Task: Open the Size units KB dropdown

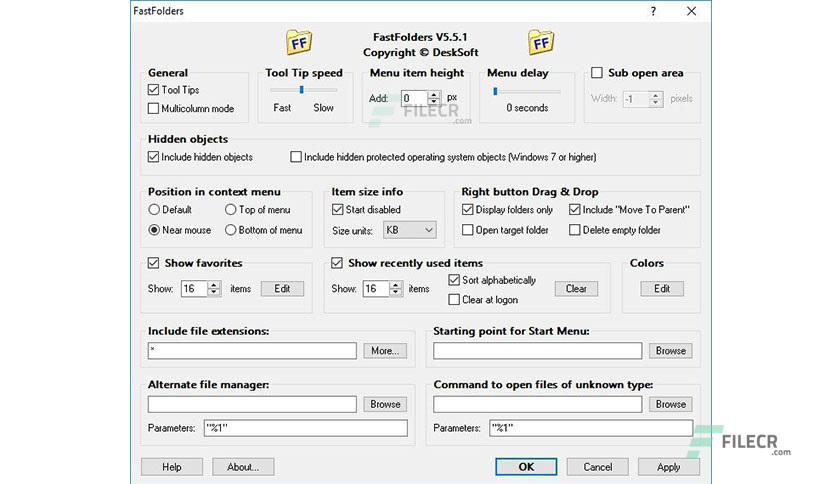Action: [x=409, y=230]
